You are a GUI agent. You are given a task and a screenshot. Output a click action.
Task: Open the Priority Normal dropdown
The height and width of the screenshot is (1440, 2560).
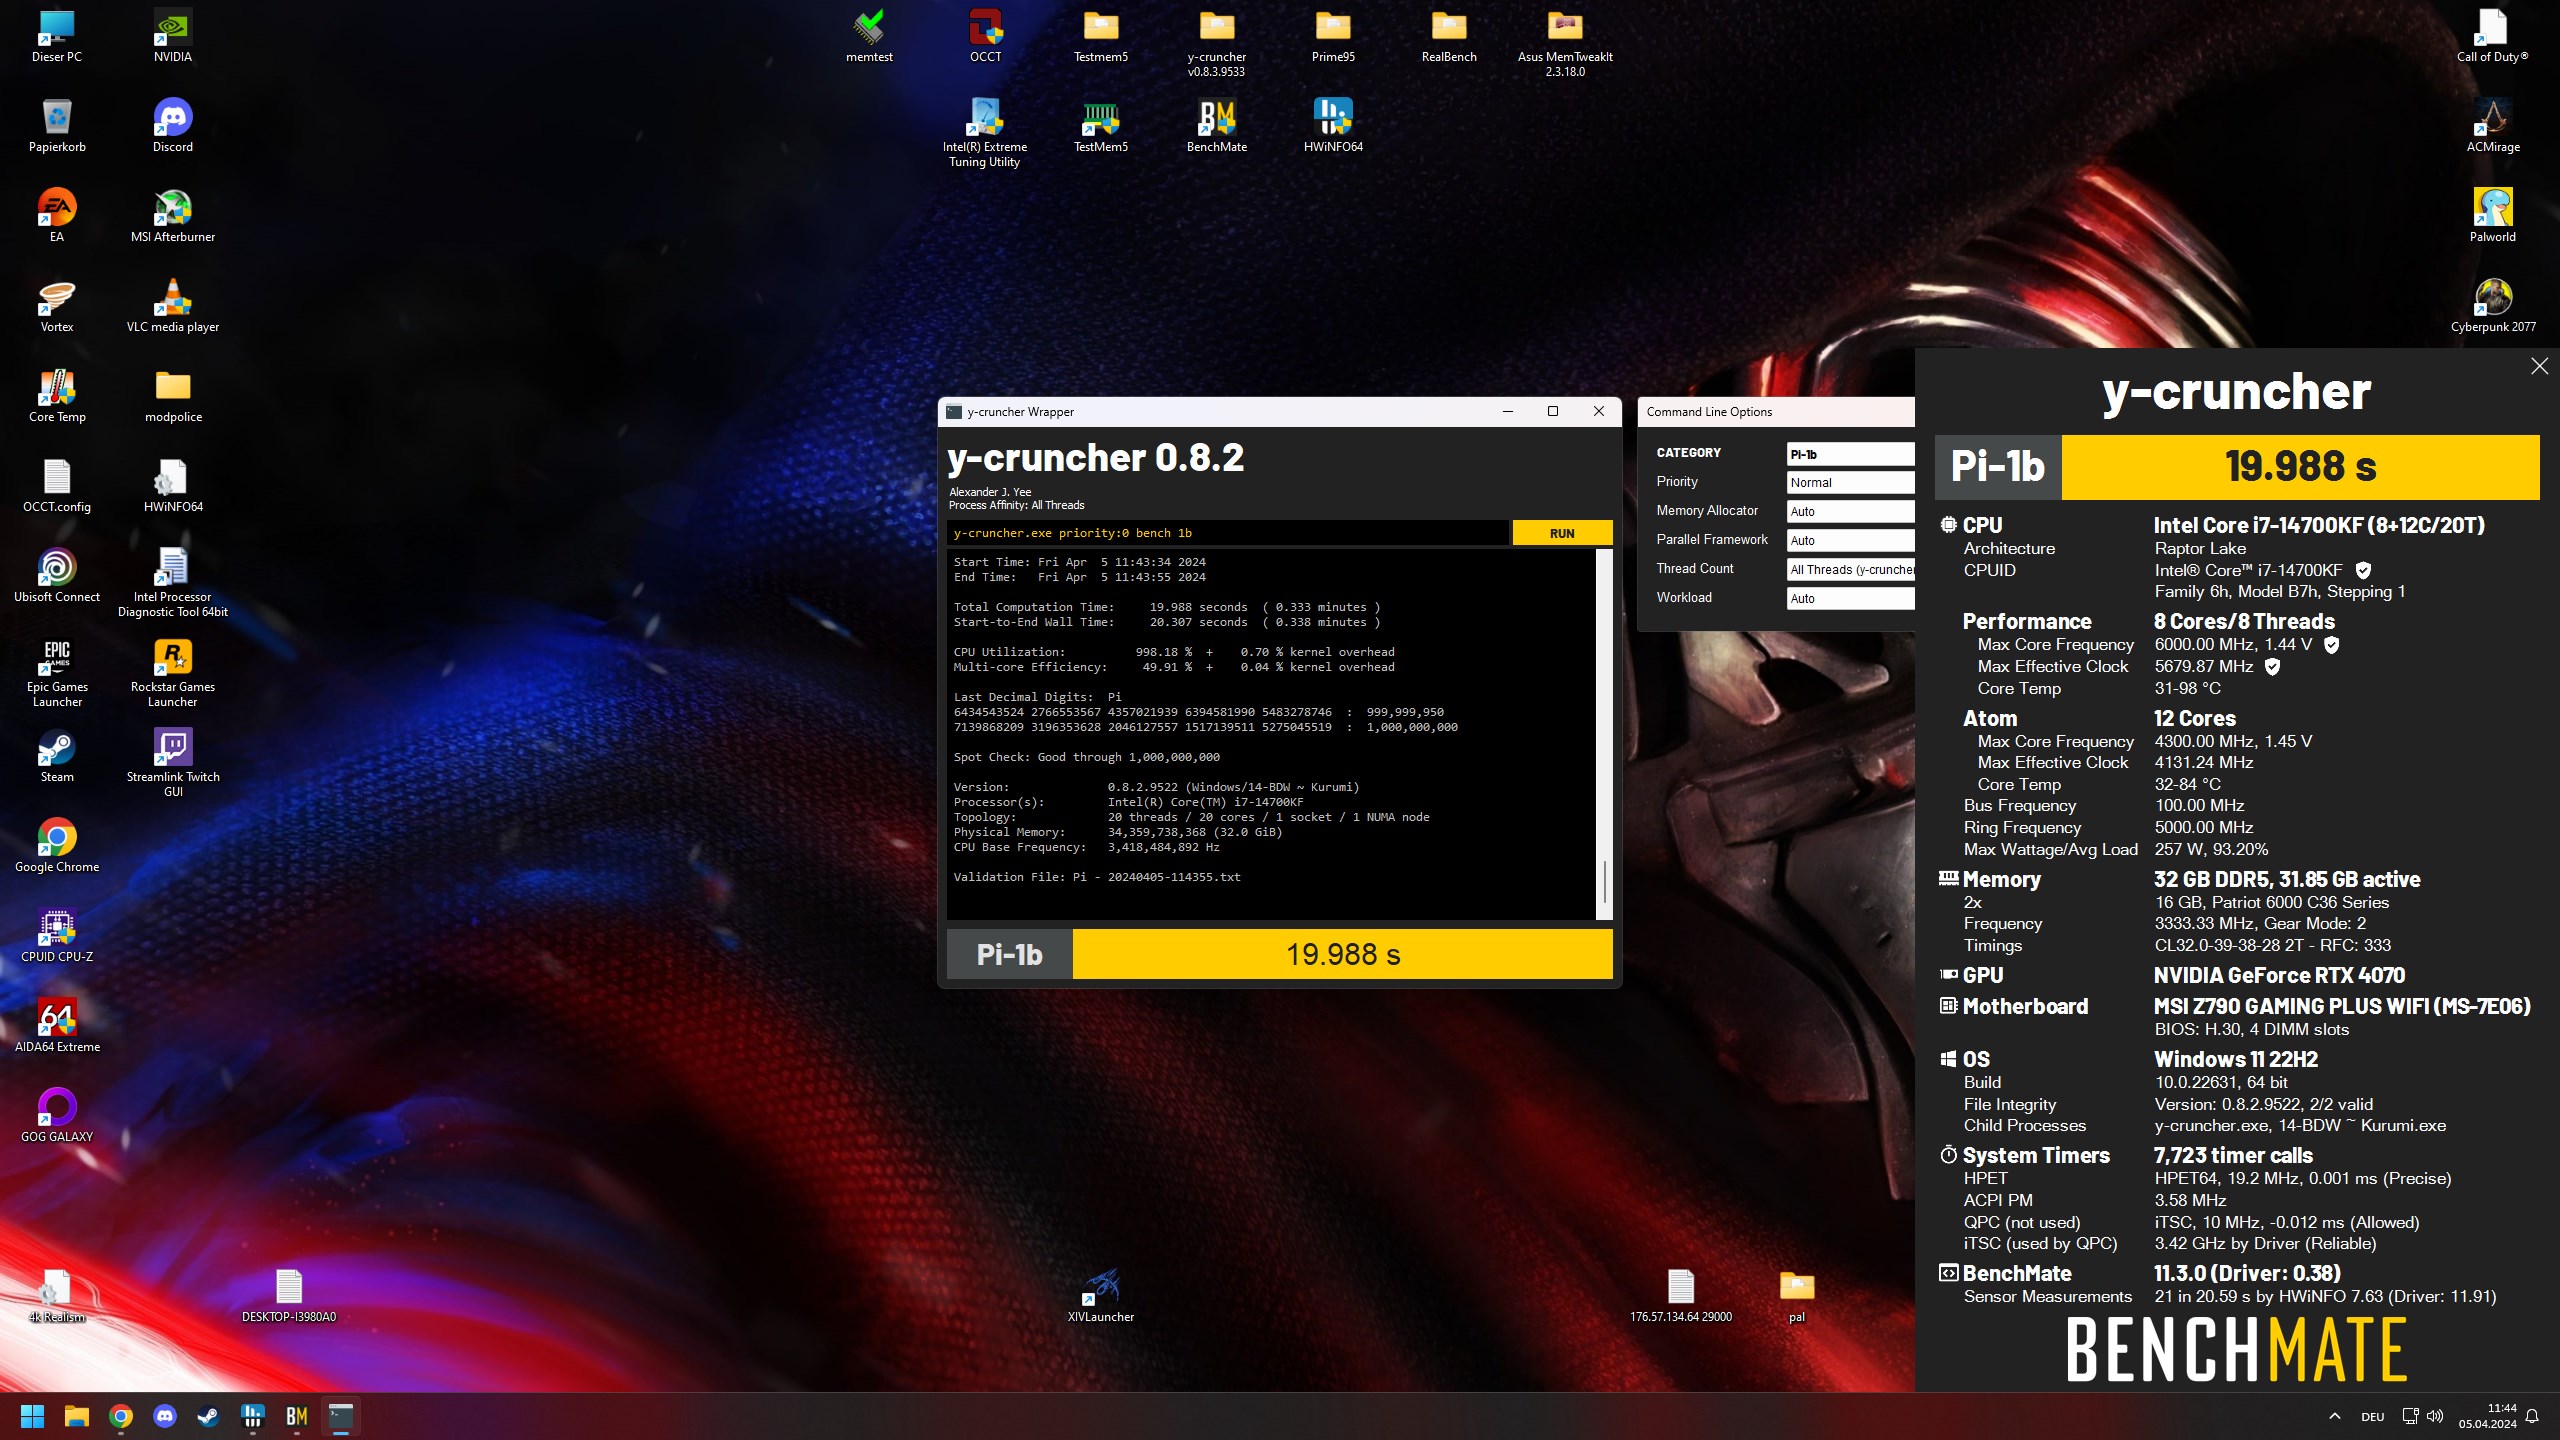[1850, 483]
